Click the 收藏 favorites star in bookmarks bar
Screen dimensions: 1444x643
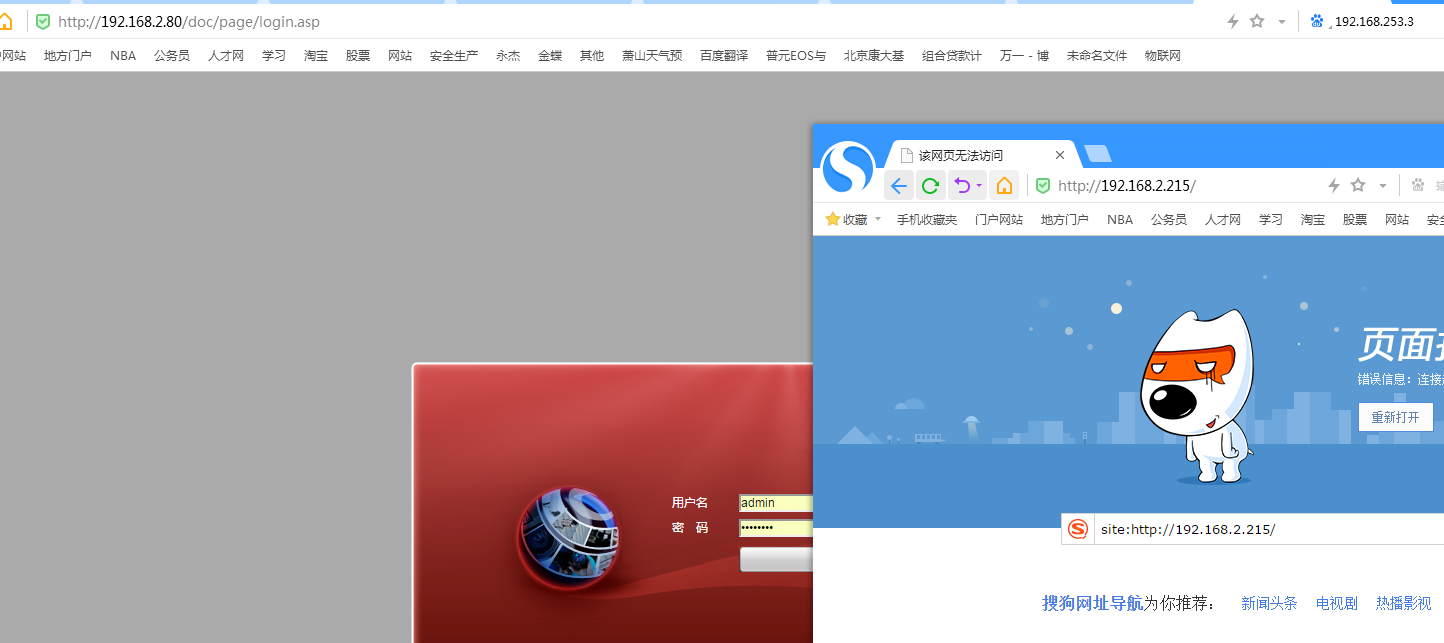click(832, 219)
